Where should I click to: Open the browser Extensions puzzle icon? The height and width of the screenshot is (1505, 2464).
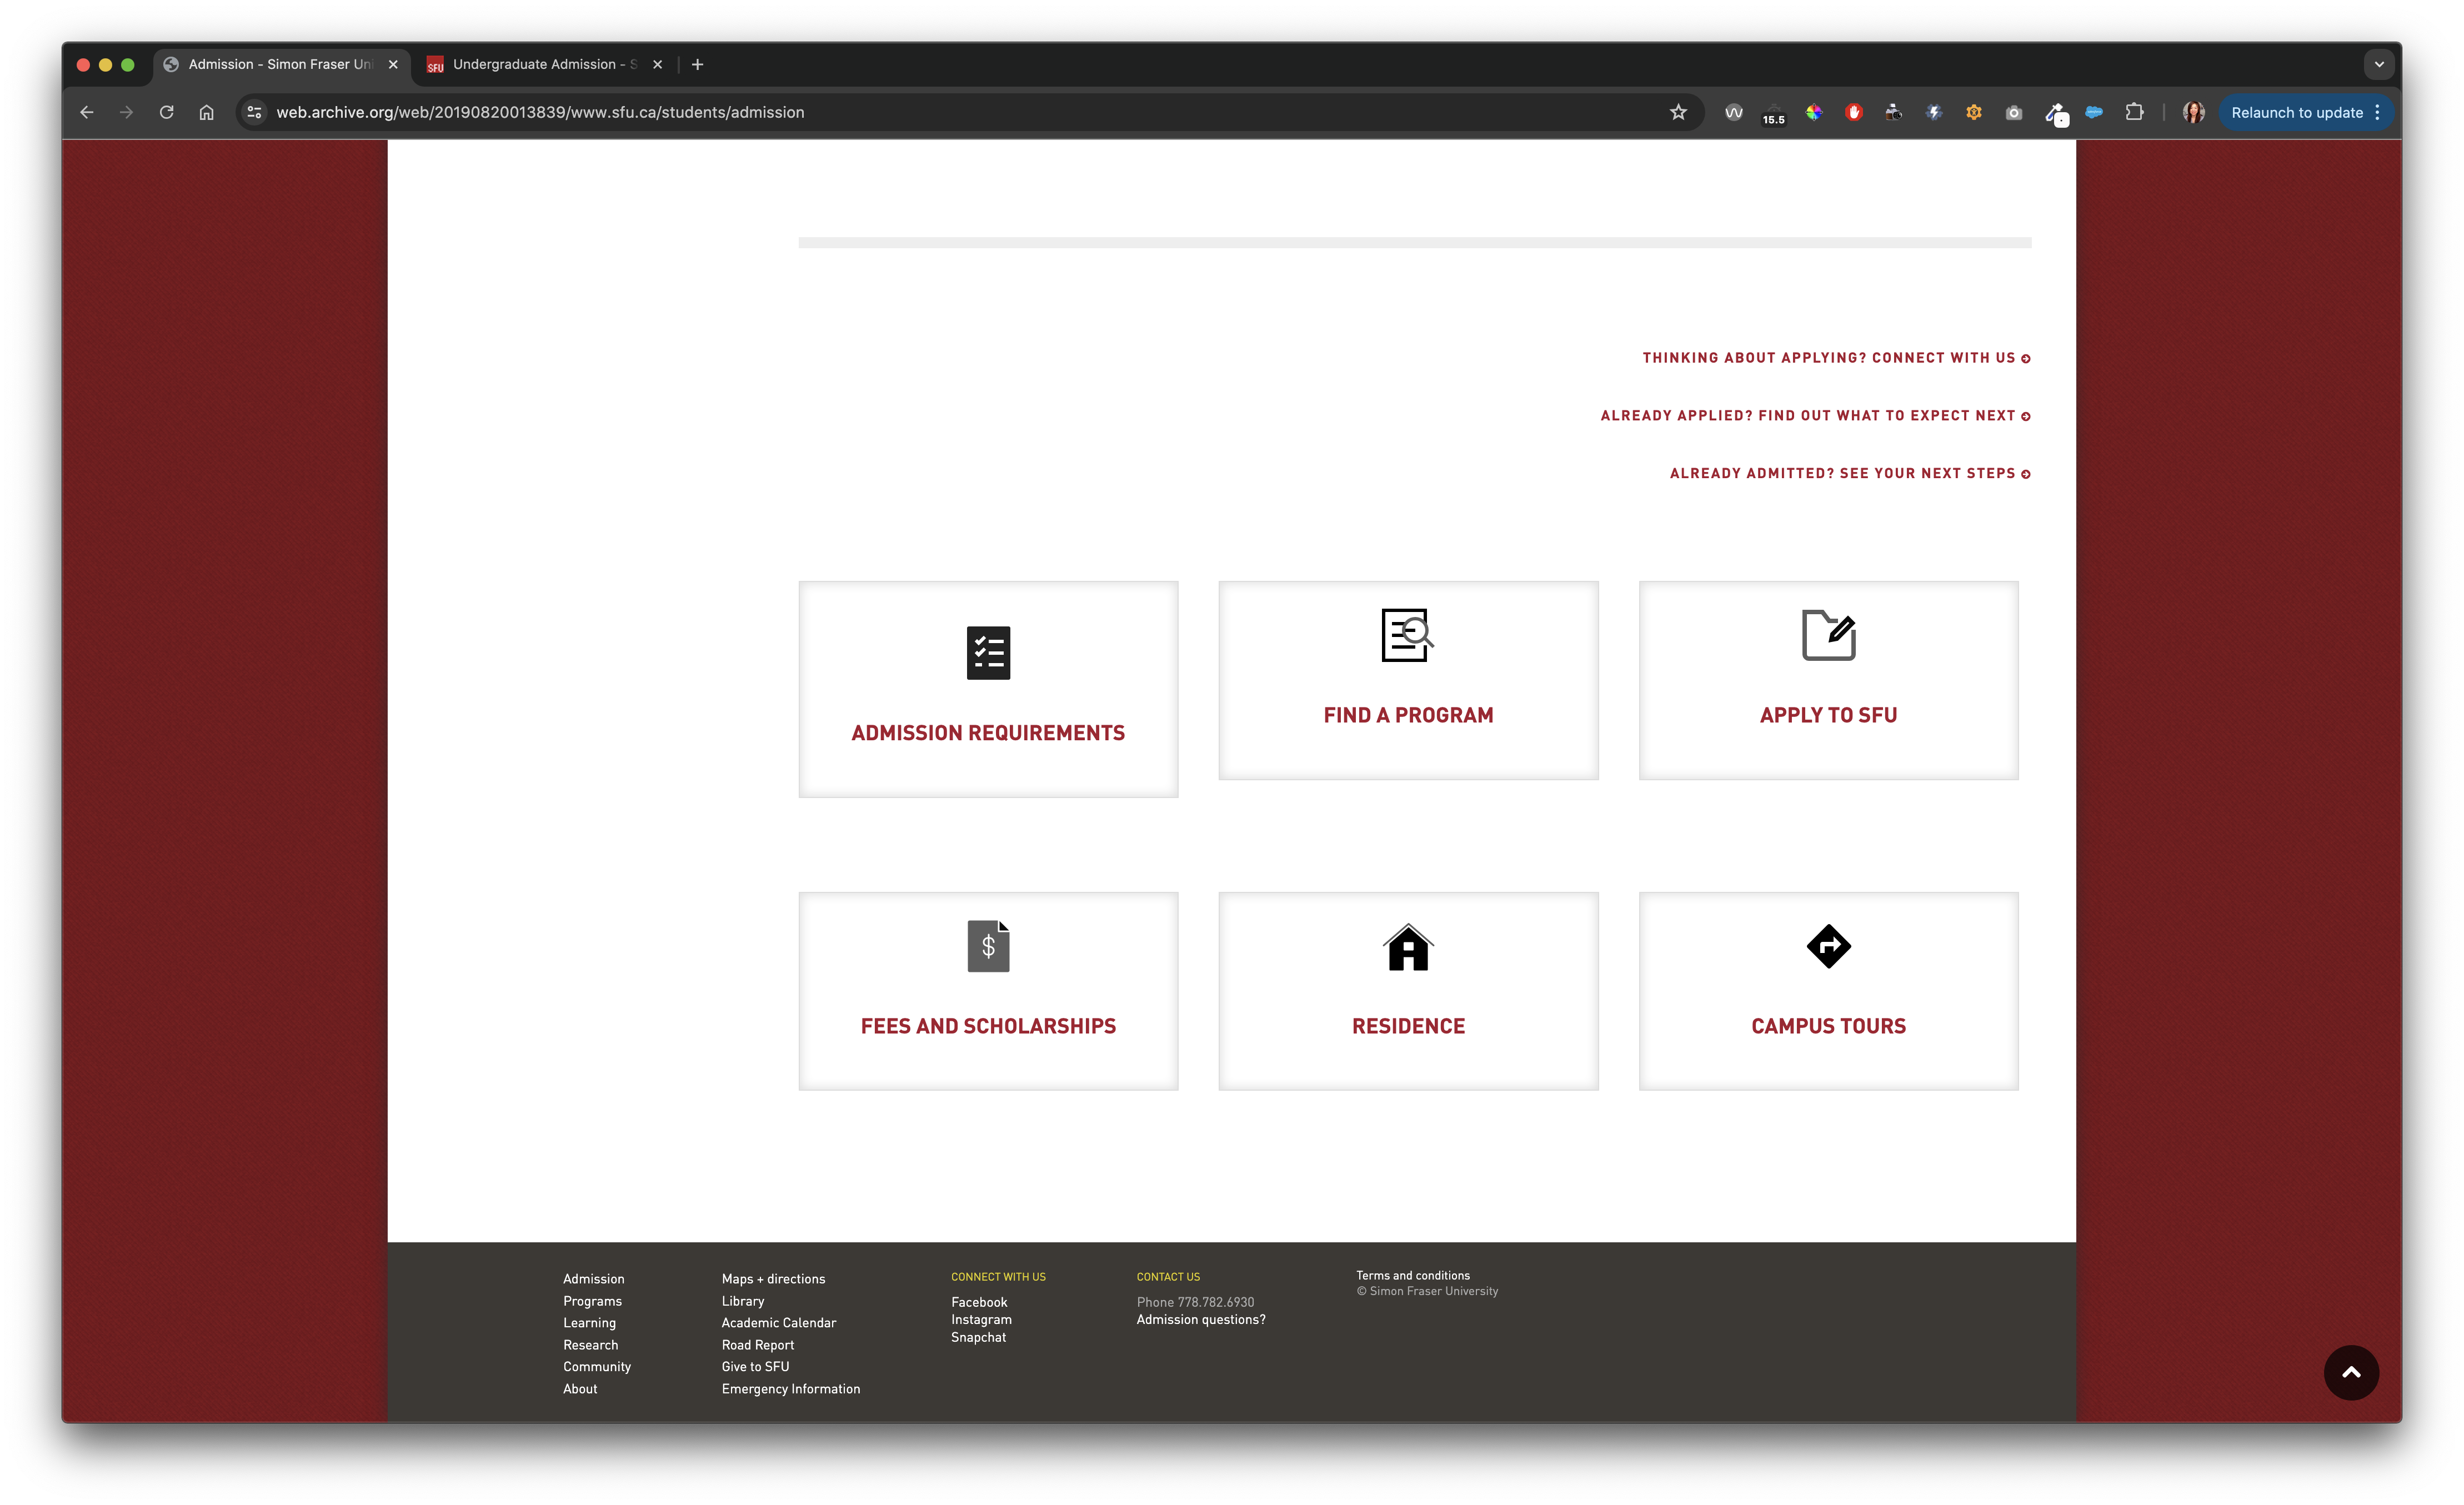click(x=2134, y=112)
